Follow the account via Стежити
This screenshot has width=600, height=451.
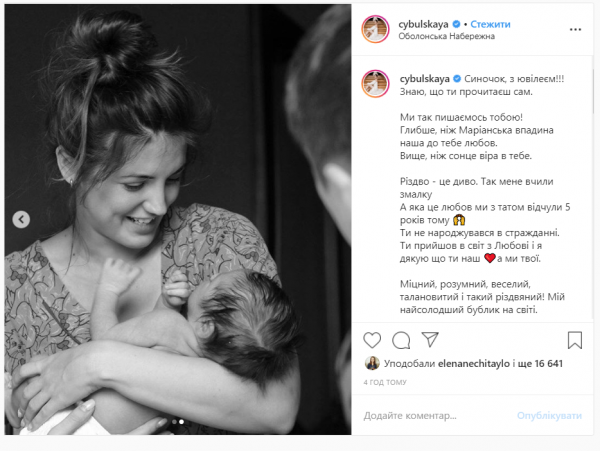coord(490,24)
